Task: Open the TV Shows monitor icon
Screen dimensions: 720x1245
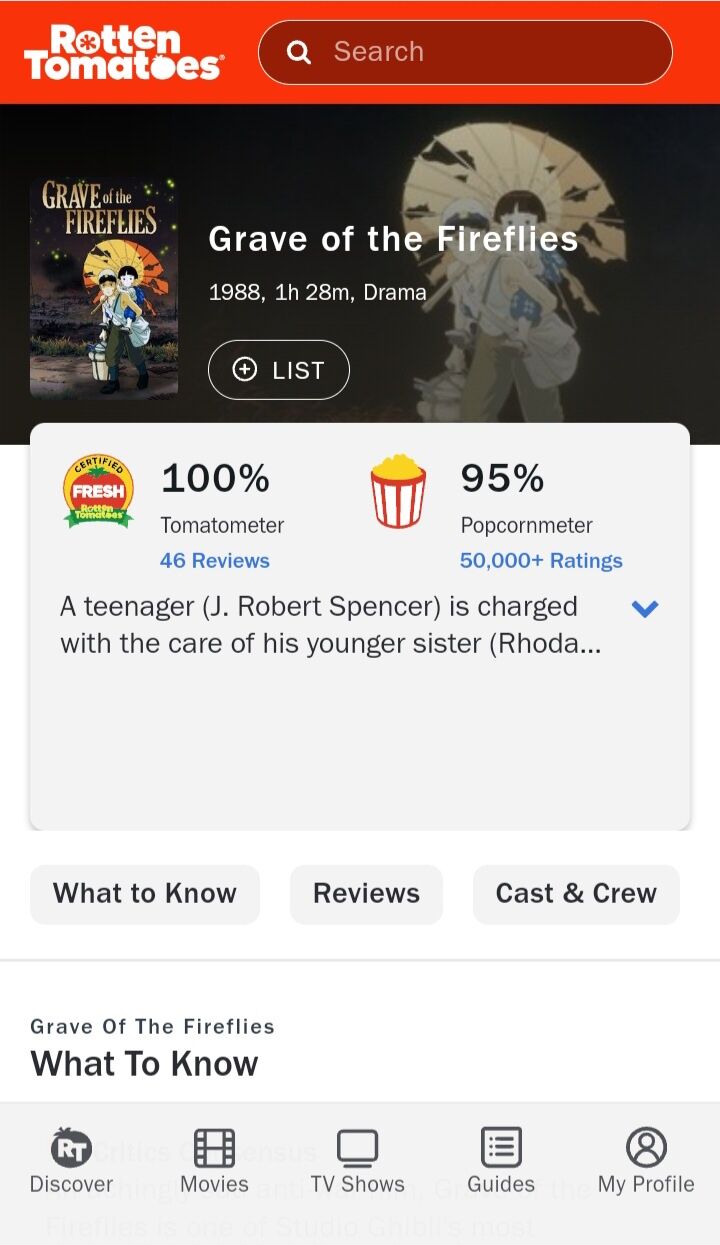Action: pos(357,1148)
